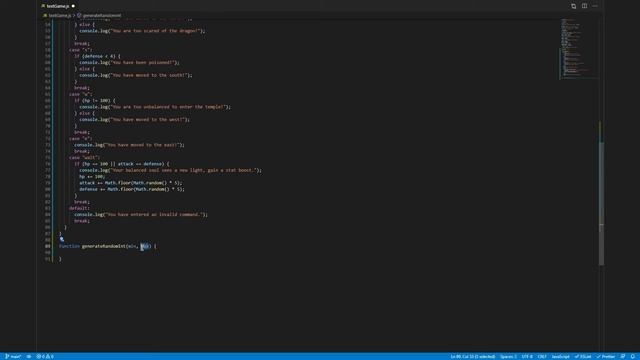This screenshot has height=360, width=640.
Task: Click the unsaved-changes dot on textGame.js tab
Action: (x=73, y=6)
